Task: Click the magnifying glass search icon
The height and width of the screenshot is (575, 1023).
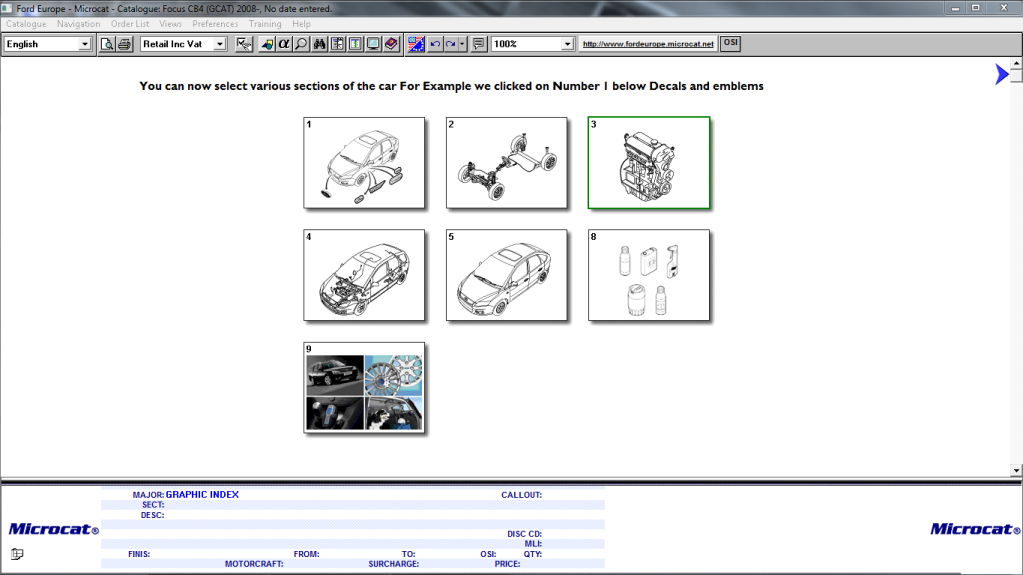Action: pyautogui.click(x=301, y=44)
